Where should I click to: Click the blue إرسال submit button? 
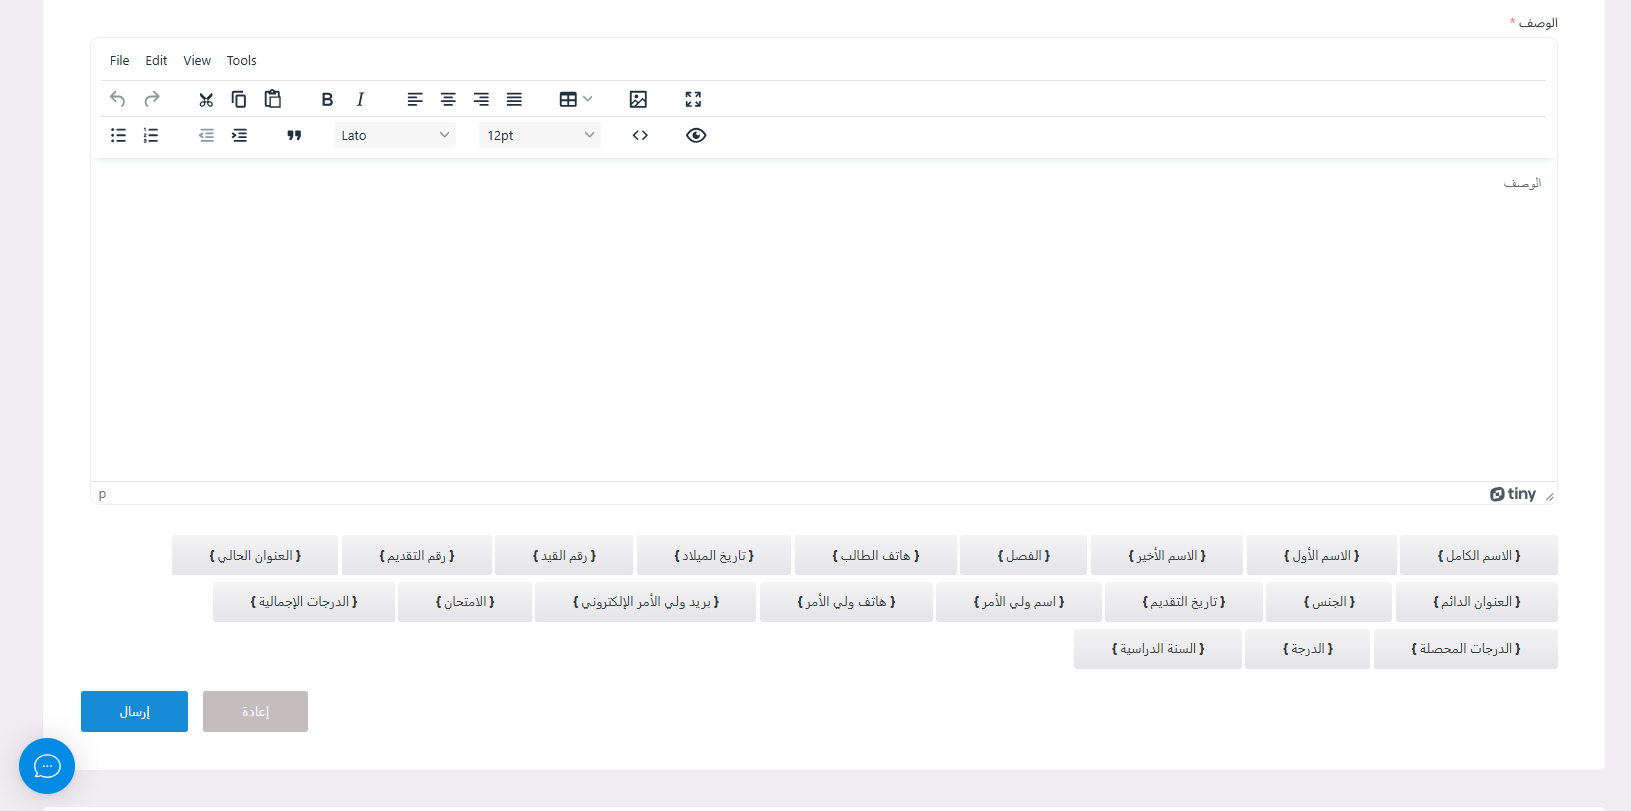coord(134,711)
